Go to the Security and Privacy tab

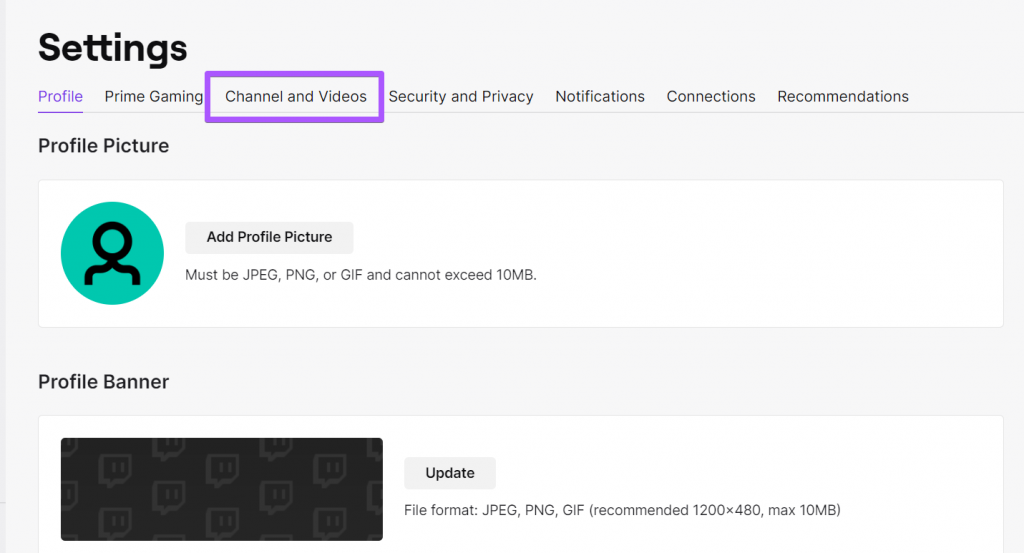[460, 97]
